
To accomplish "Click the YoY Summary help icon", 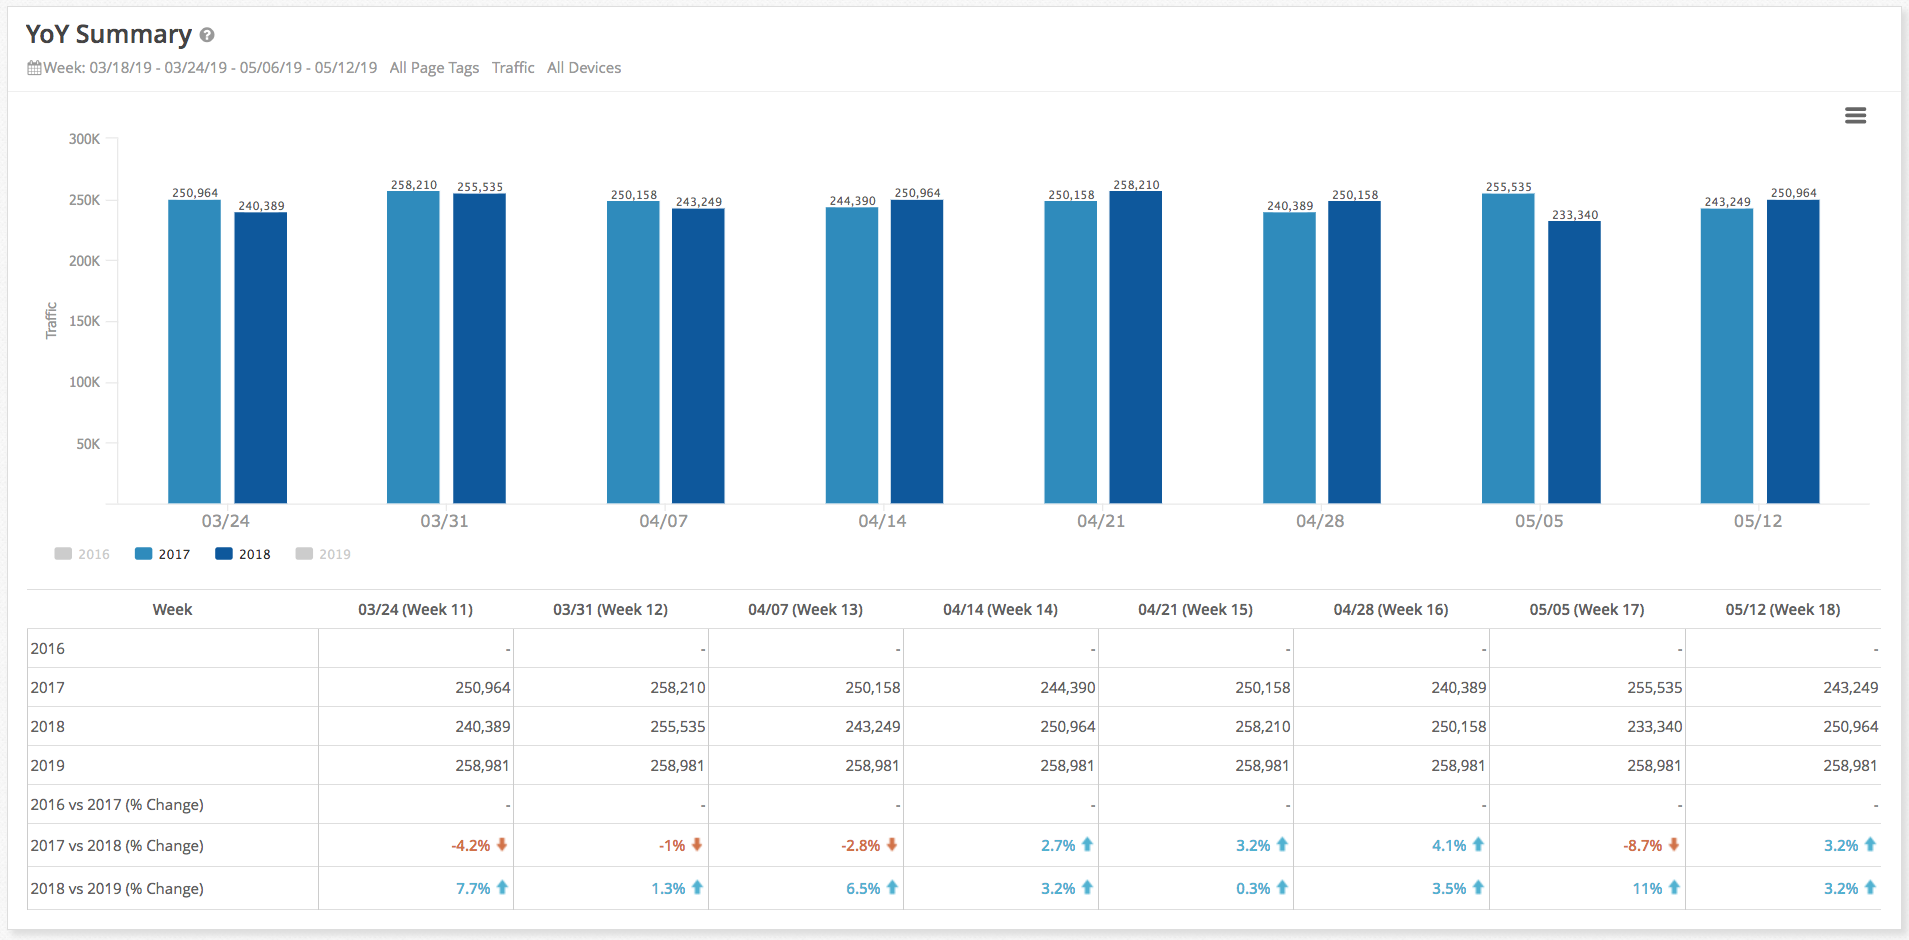I will [207, 35].
